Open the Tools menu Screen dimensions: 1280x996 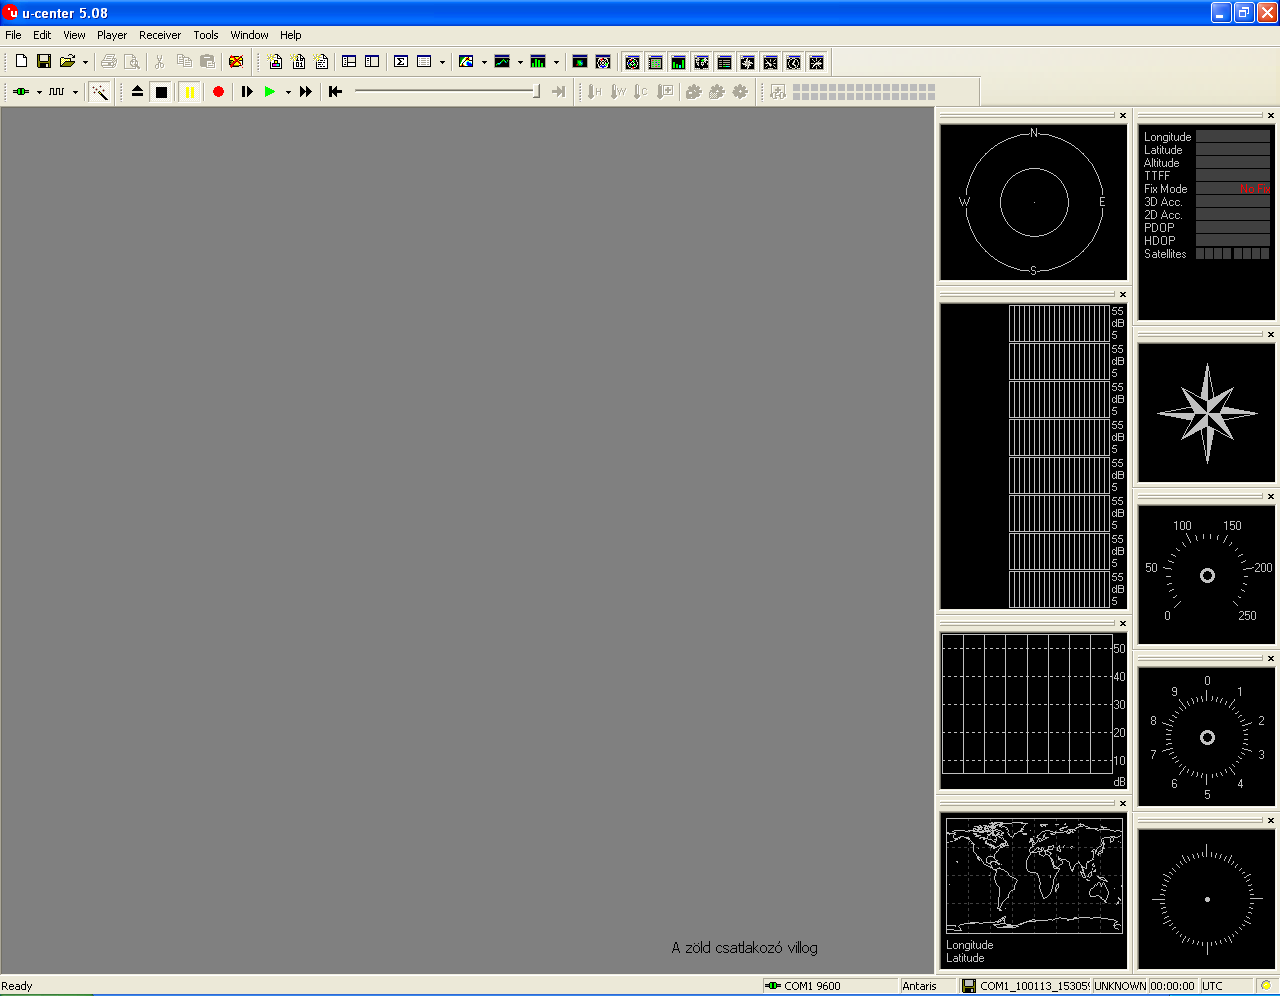tap(206, 35)
